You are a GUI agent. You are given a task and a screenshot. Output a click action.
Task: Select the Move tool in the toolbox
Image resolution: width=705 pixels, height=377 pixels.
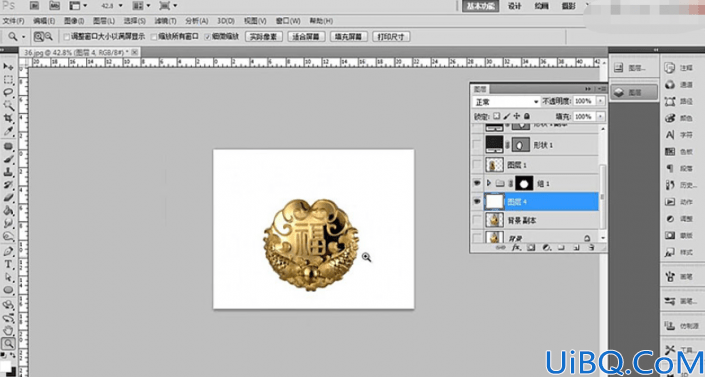point(8,67)
